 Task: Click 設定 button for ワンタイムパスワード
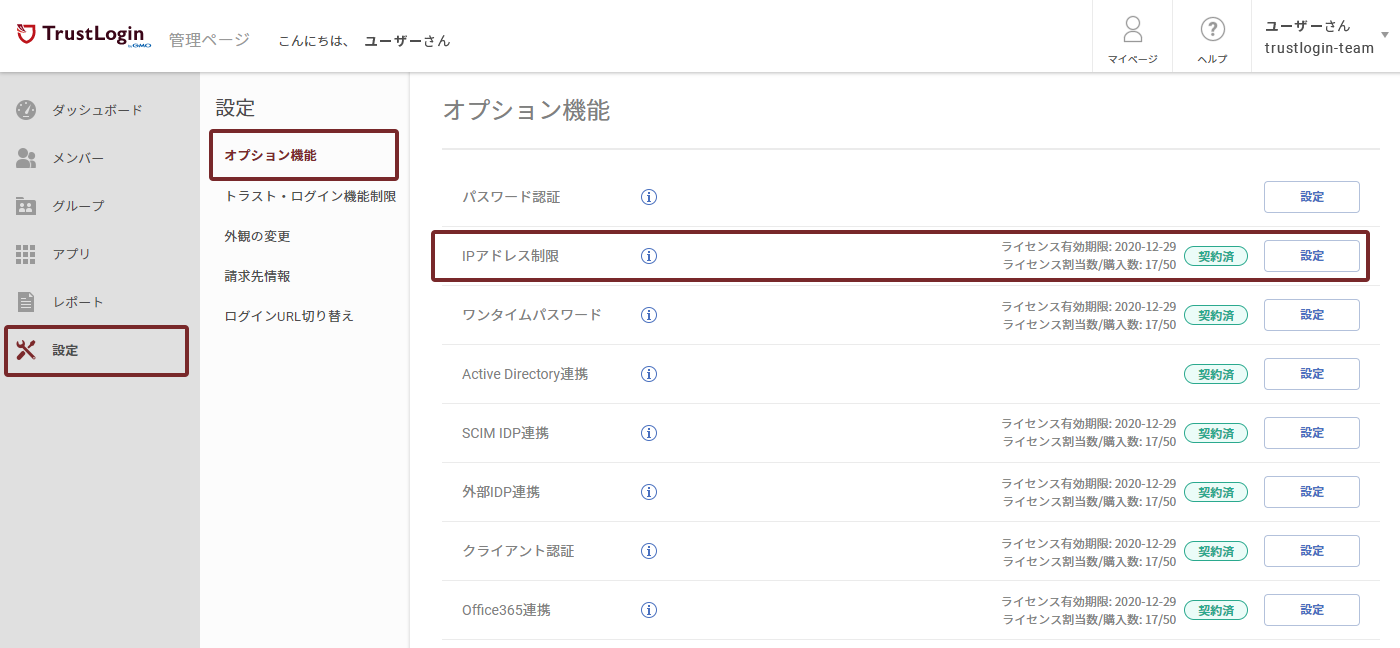[x=1311, y=315]
